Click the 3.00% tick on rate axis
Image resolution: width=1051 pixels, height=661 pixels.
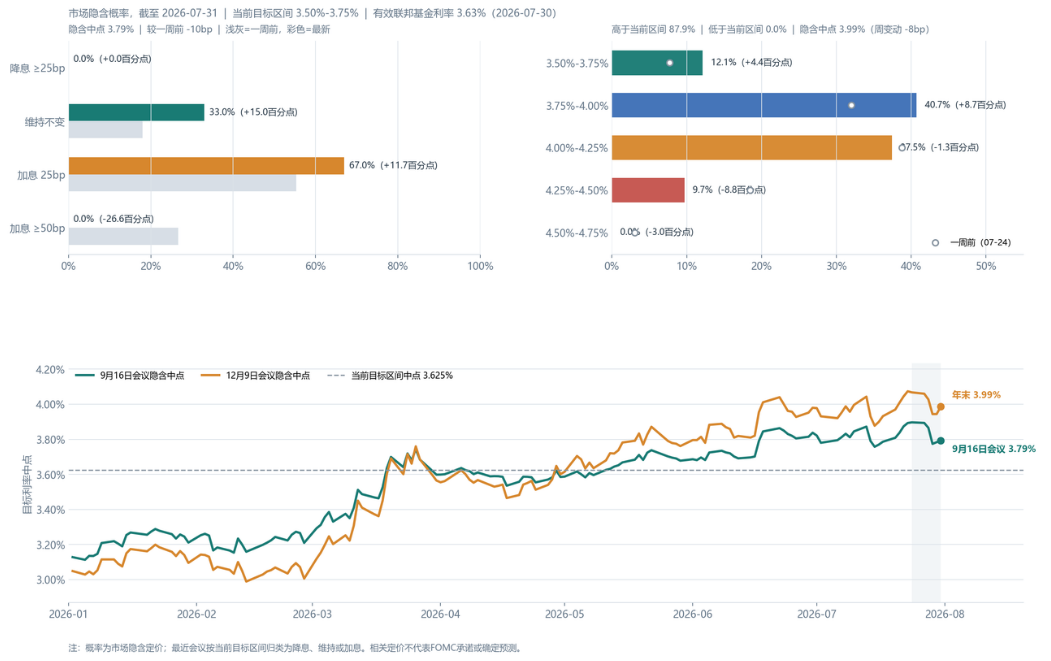[50, 580]
